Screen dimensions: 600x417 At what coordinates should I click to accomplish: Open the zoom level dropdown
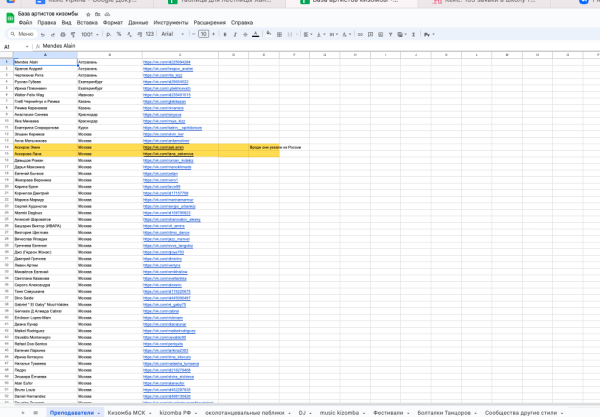pyautogui.click(x=91, y=34)
